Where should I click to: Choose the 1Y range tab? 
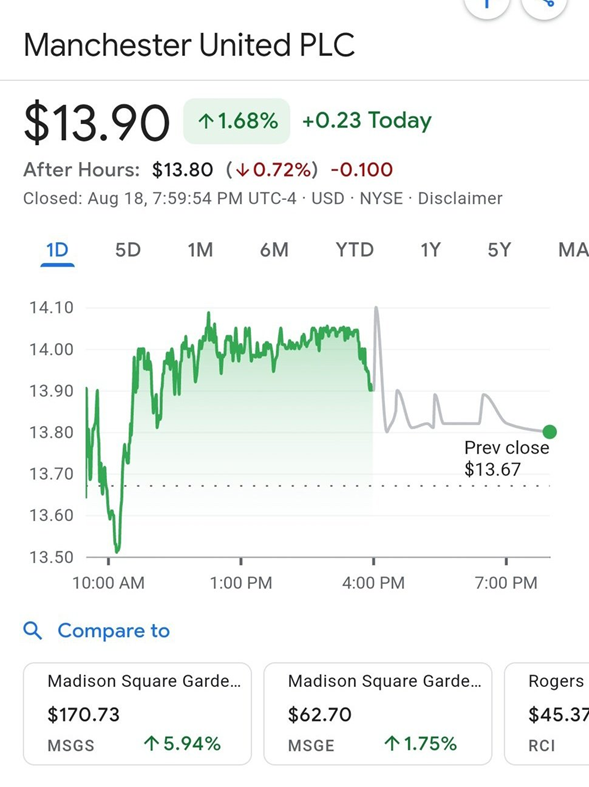click(x=430, y=250)
